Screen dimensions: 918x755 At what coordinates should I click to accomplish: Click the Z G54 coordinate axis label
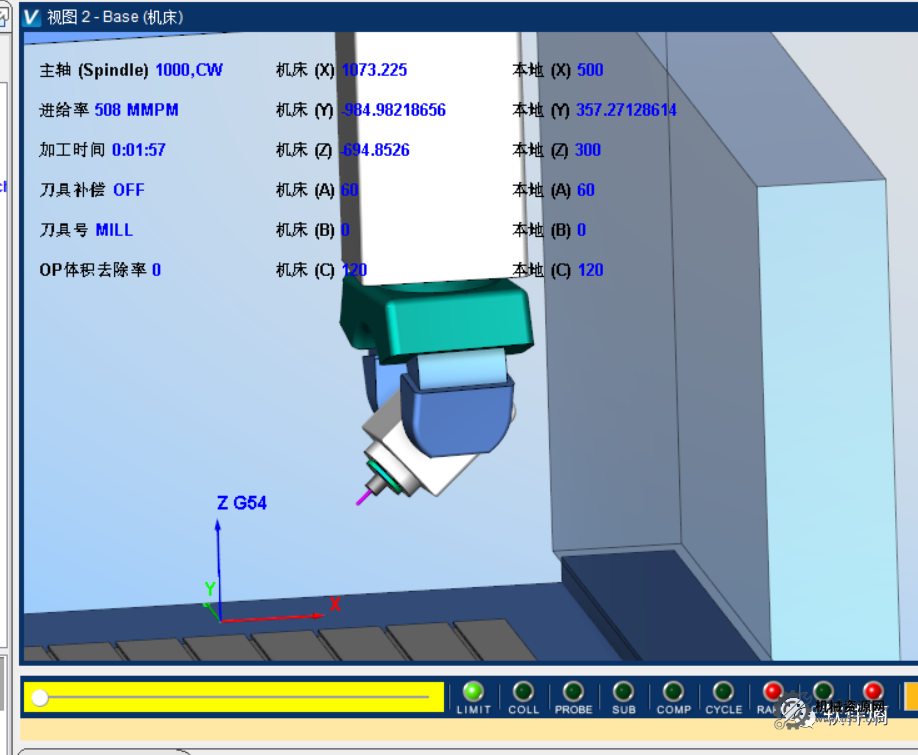(x=242, y=503)
